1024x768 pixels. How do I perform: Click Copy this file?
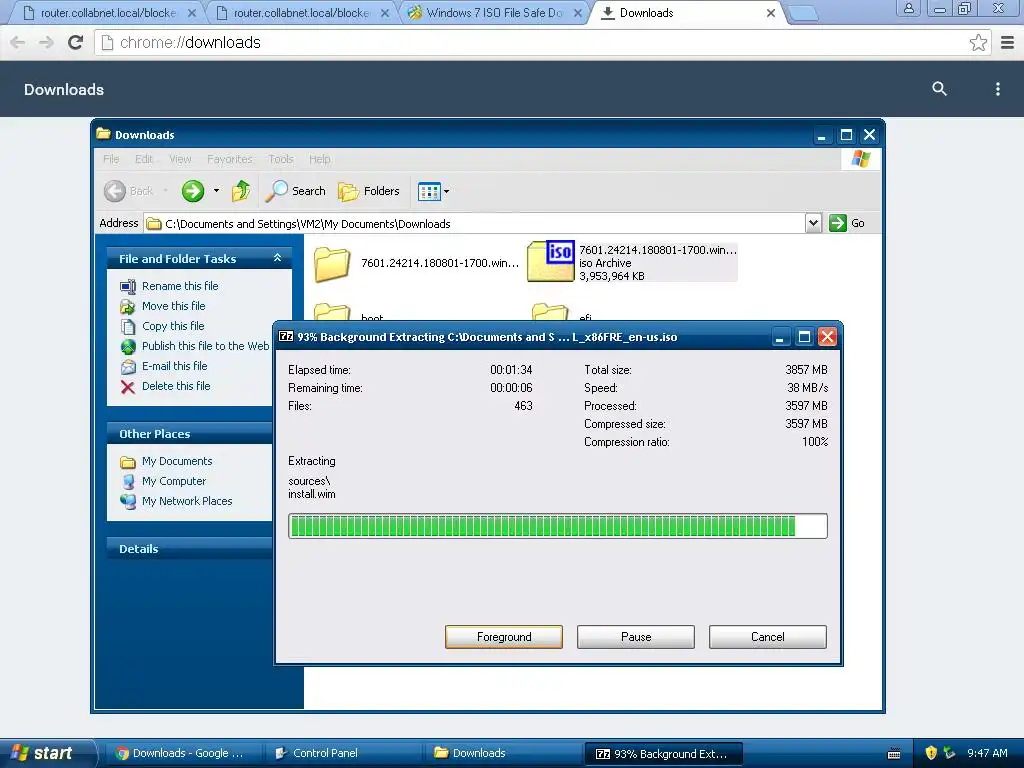coord(173,326)
